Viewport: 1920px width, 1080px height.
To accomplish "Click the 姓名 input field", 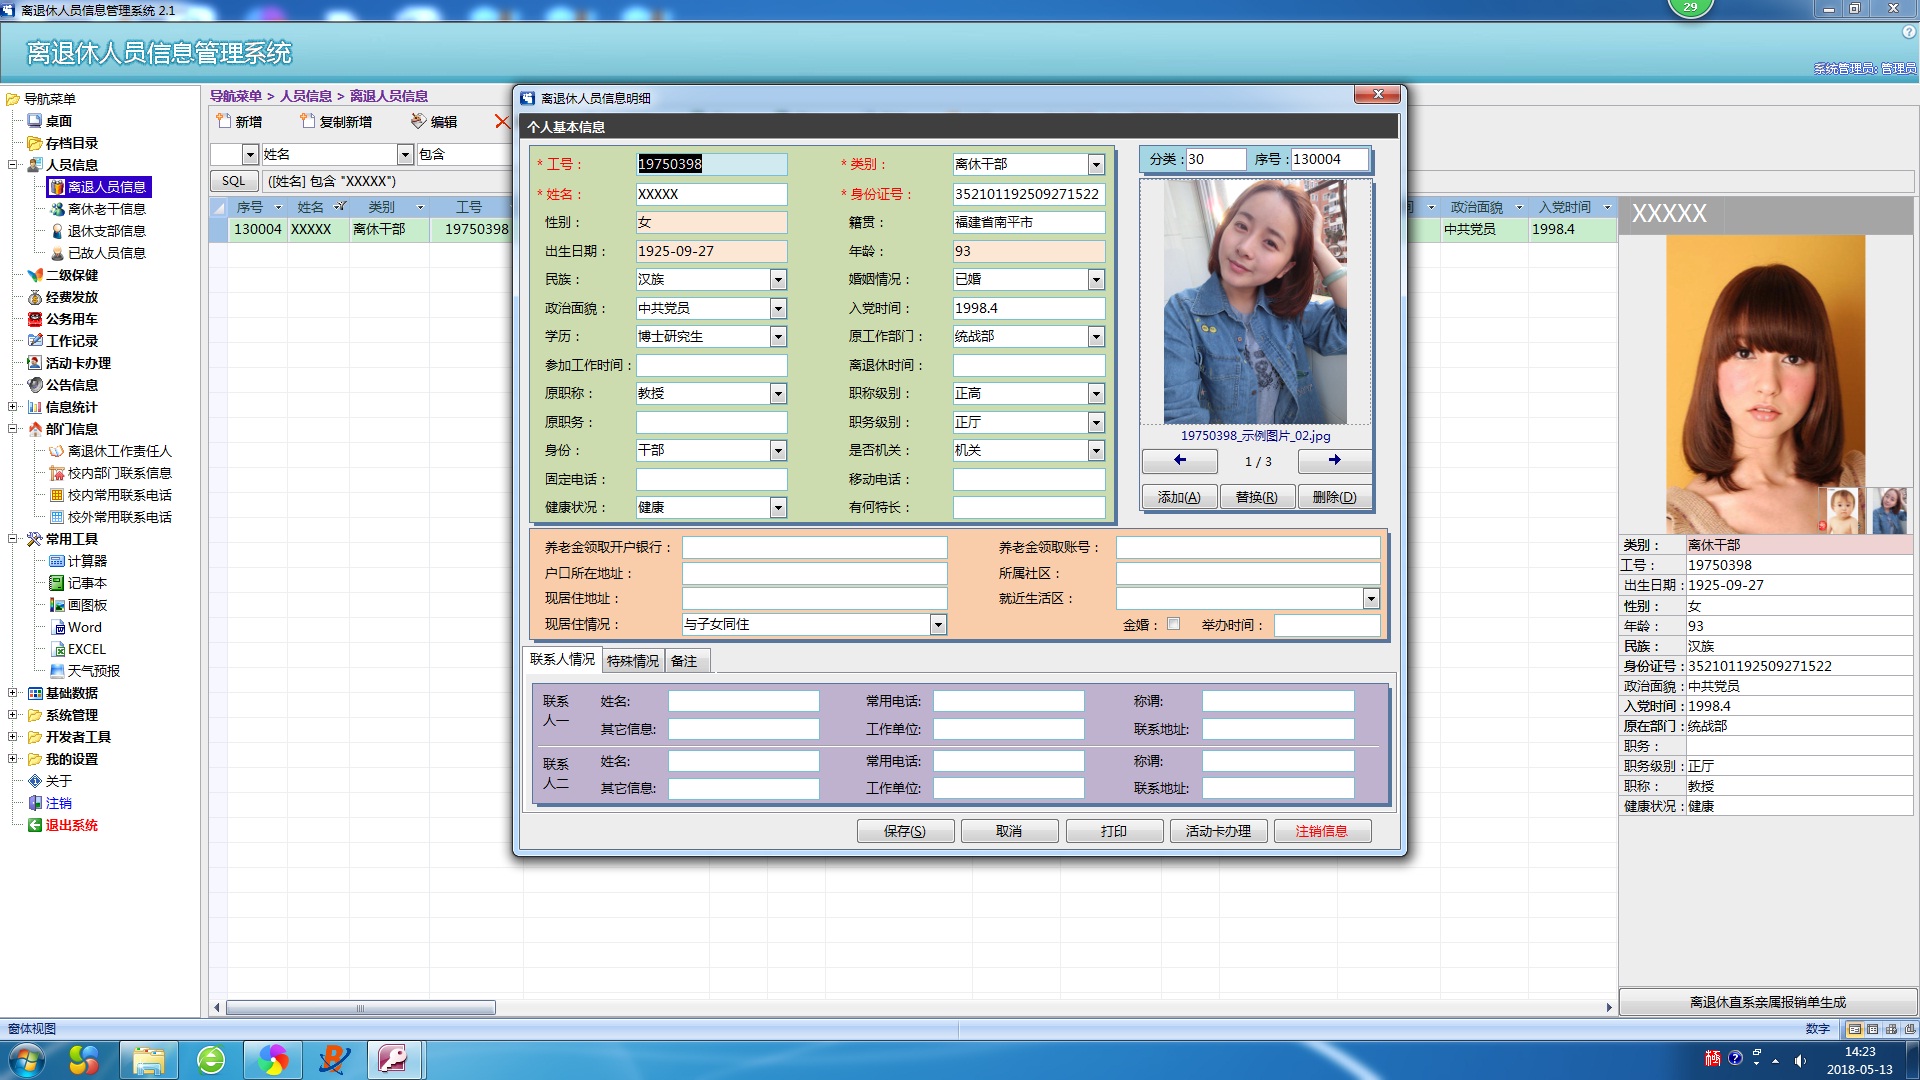I will pos(711,194).
